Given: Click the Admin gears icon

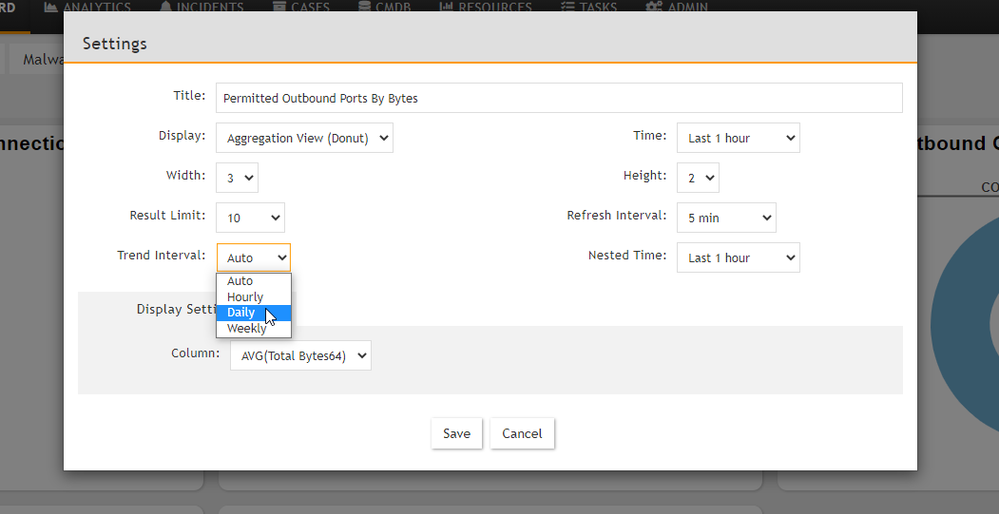Looking at the screenshot, I should coord(654,6).
